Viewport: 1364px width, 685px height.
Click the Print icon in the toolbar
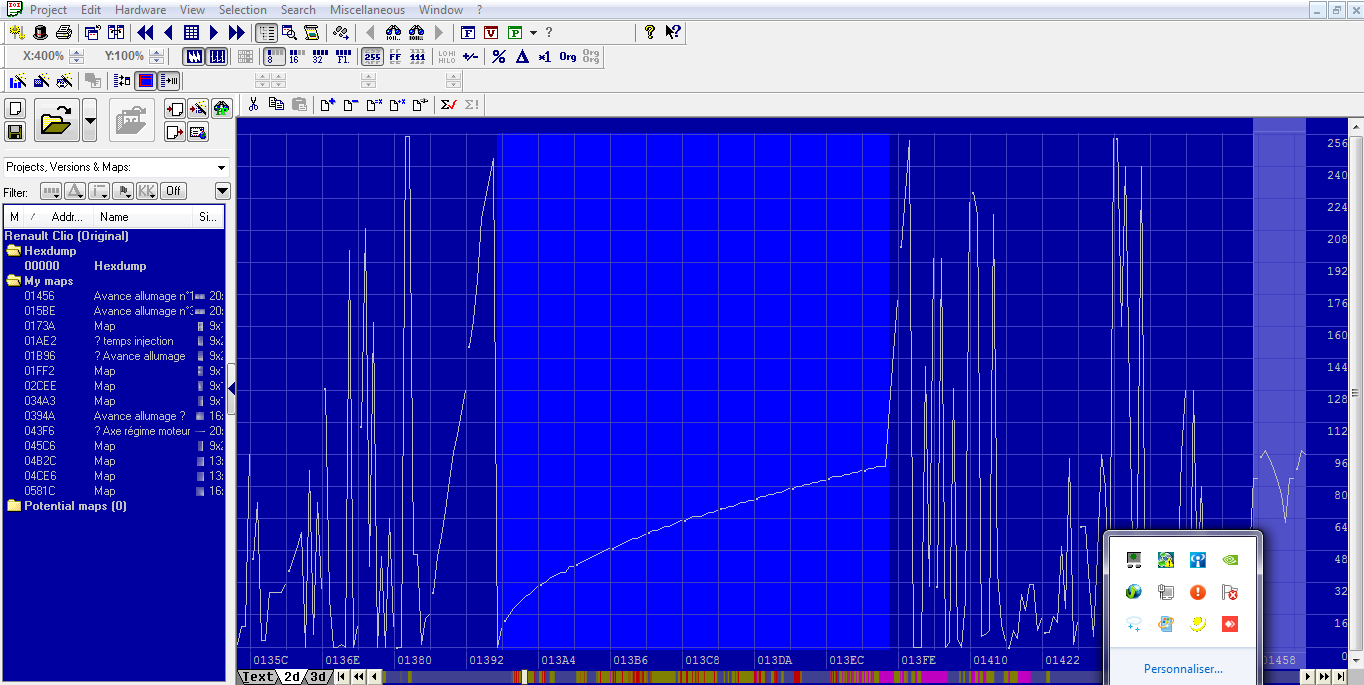(x=64, y=33)
